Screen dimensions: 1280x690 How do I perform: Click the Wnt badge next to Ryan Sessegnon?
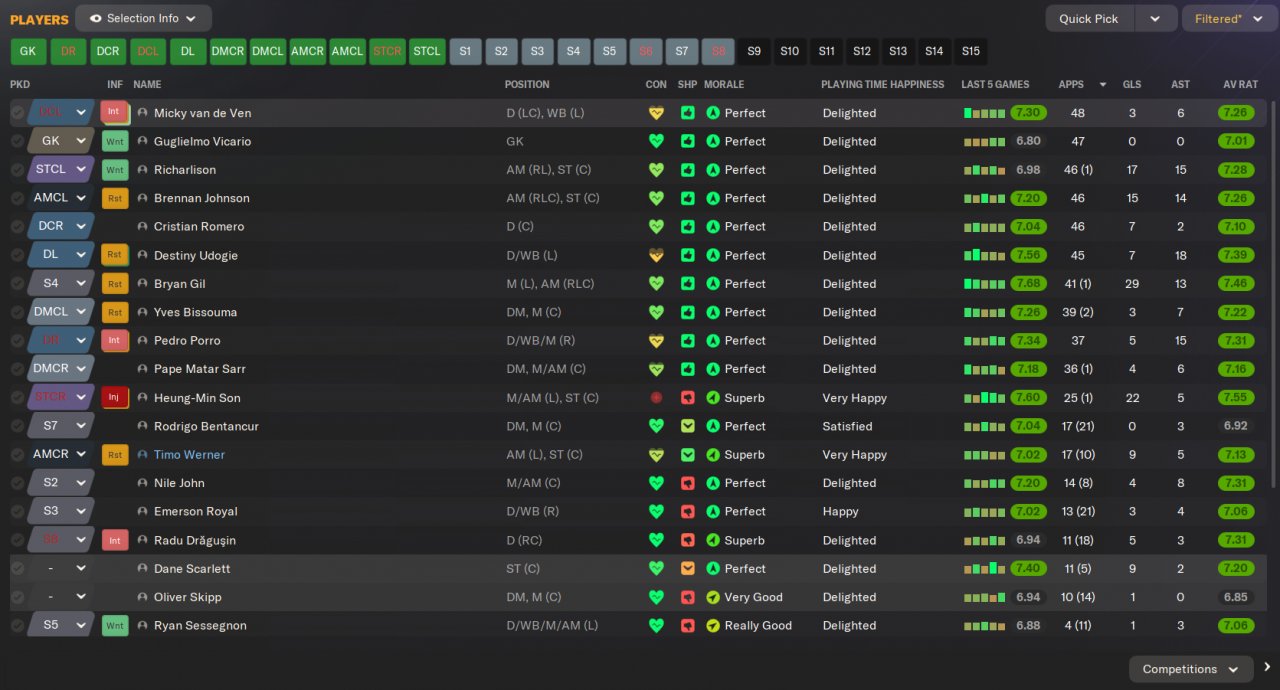pos(115,625)
